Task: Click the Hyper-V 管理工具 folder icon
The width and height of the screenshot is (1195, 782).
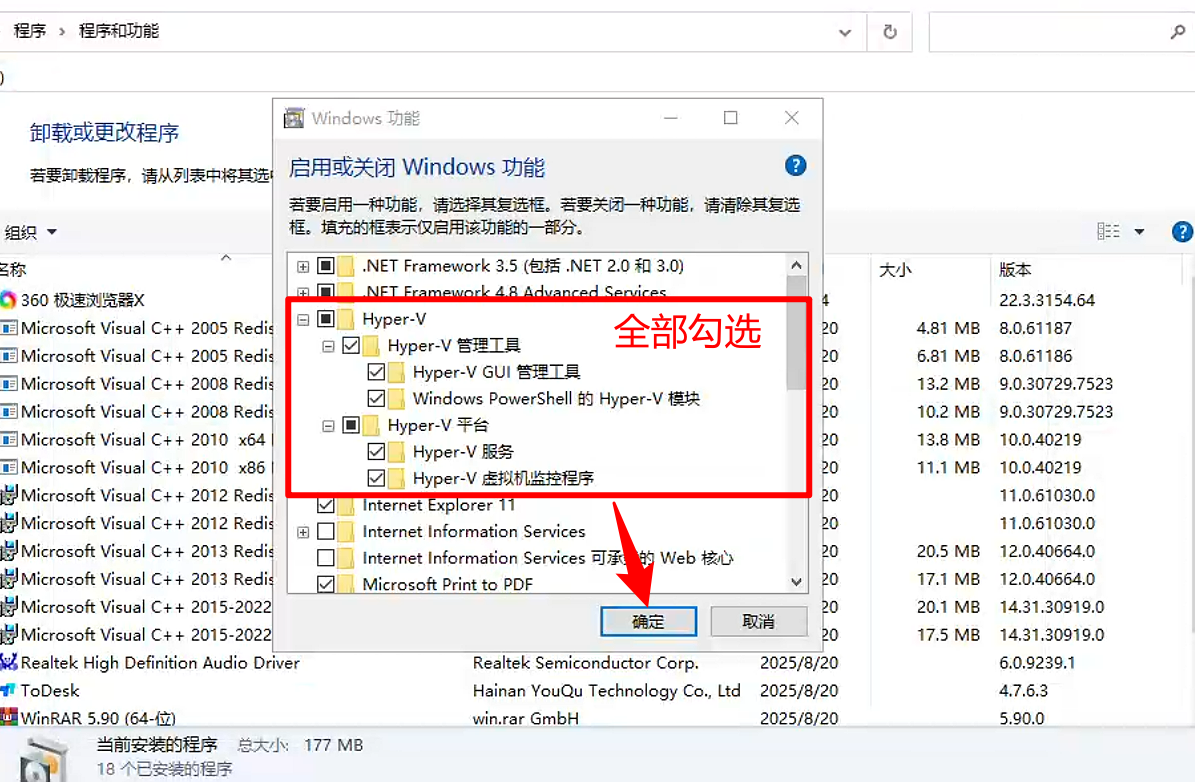Action: click(371, 345)
